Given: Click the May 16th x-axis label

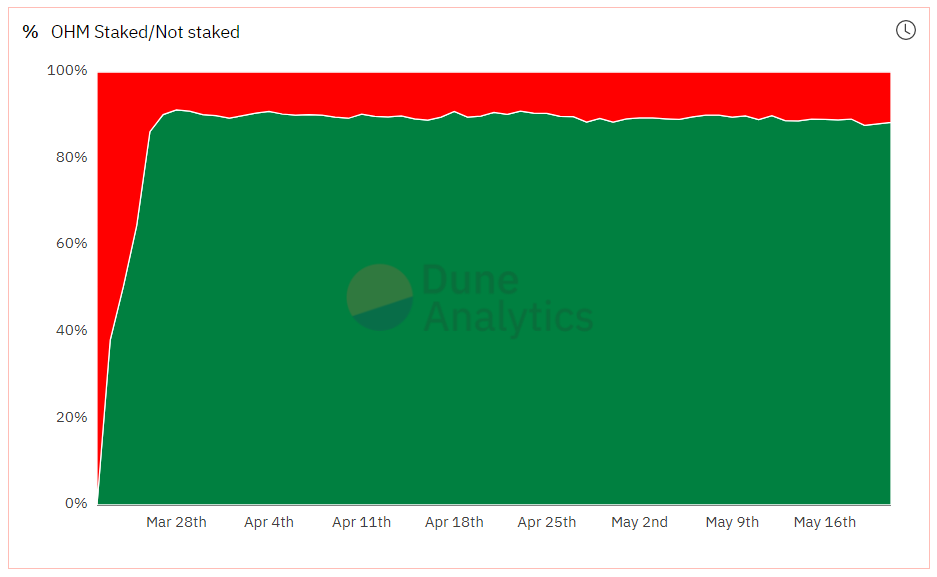Looking at the screenshot, I should point(825,522).
